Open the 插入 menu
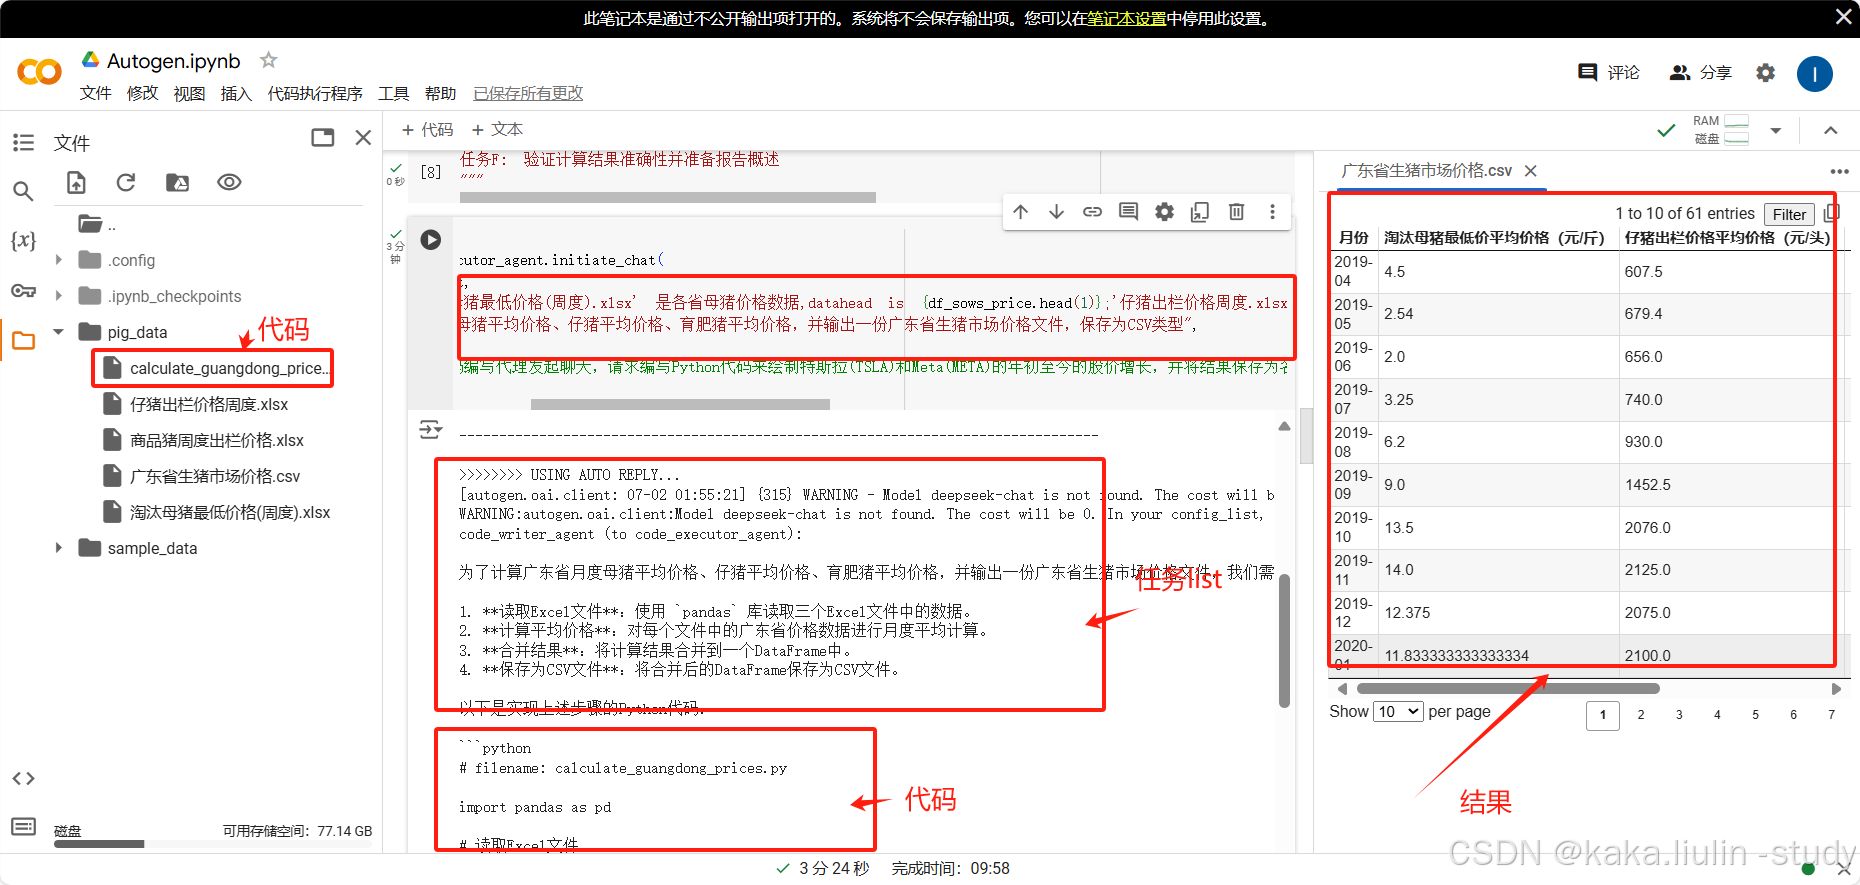Screen dimensions: 1860x885 (x=236, y=93)
